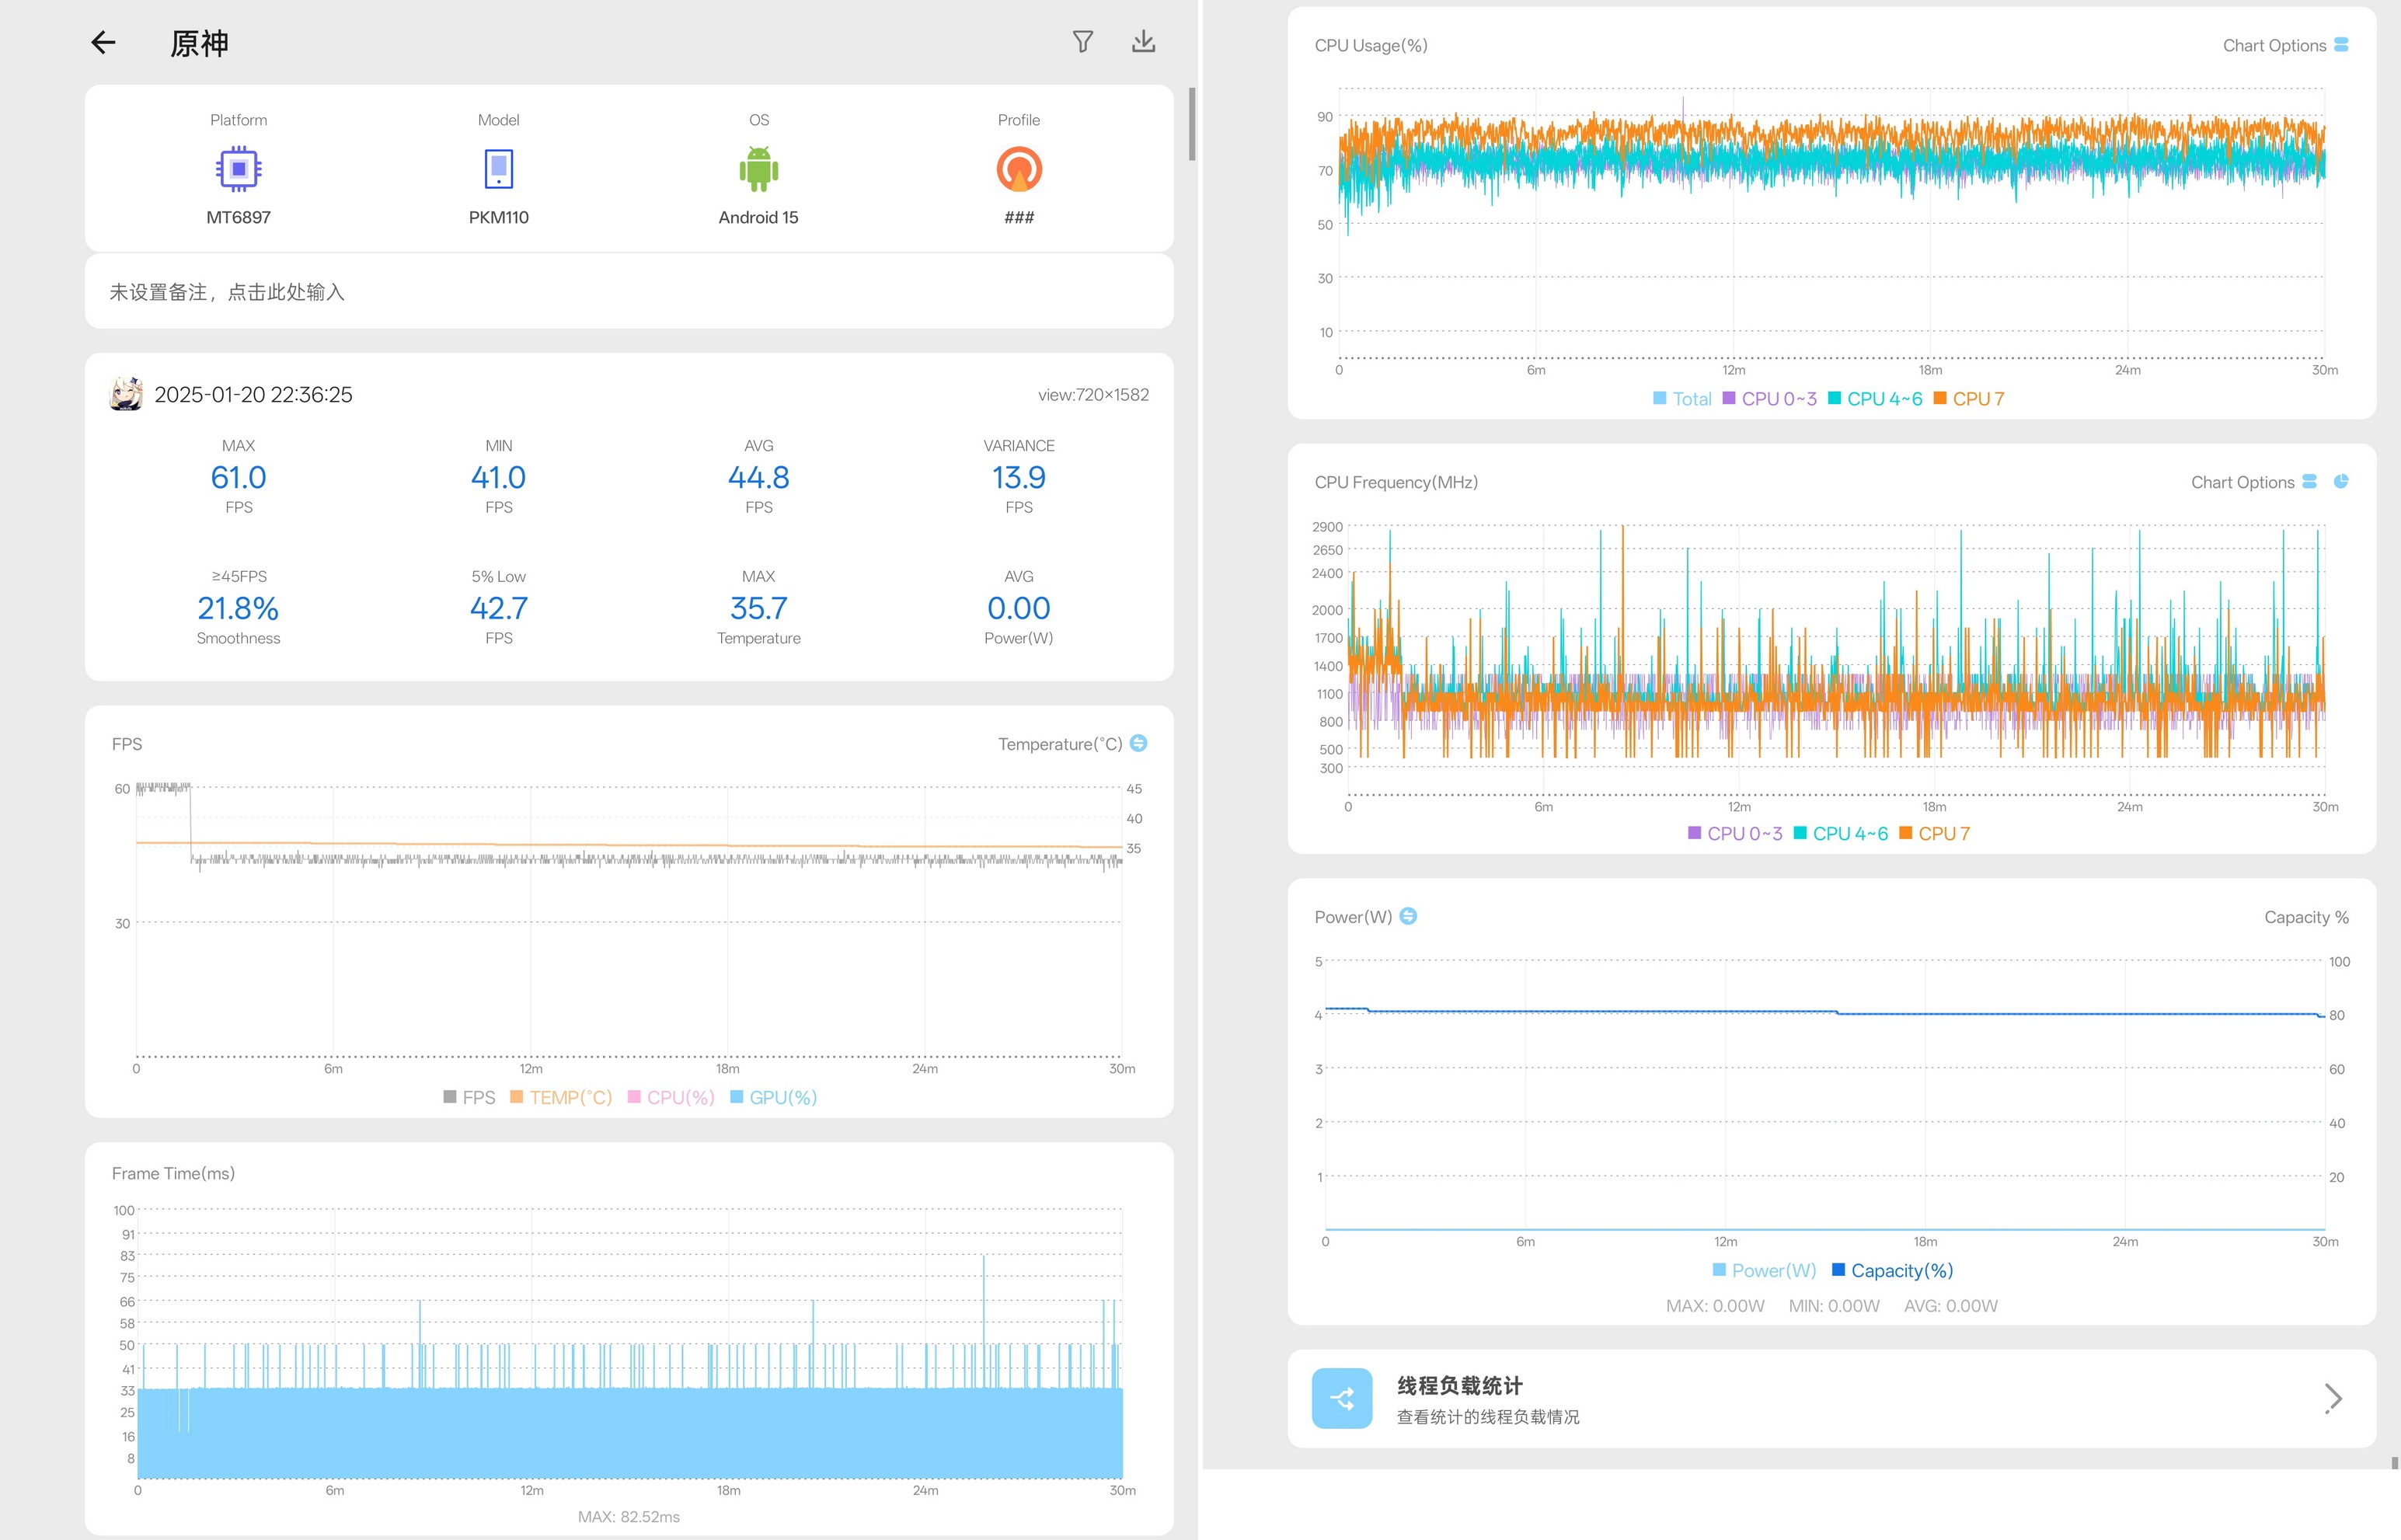
Task: Click the MT6897 platform chip icon
Action: coord(238,169)
